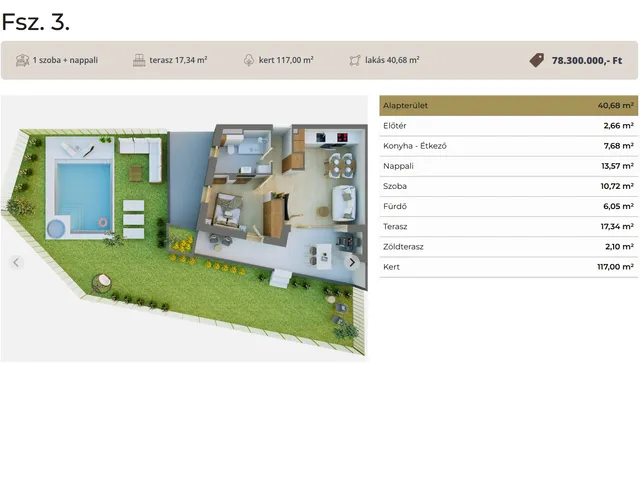Click the "78.300.000,- Ft" price text

(x=593, y=60)
